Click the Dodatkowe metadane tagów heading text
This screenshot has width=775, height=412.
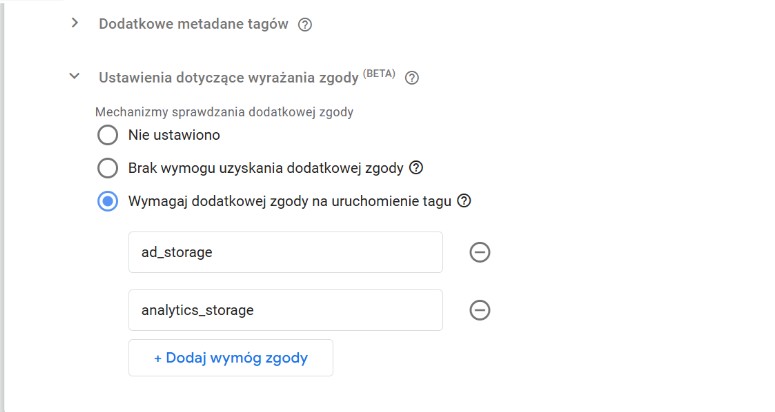(x=194, y=24)
